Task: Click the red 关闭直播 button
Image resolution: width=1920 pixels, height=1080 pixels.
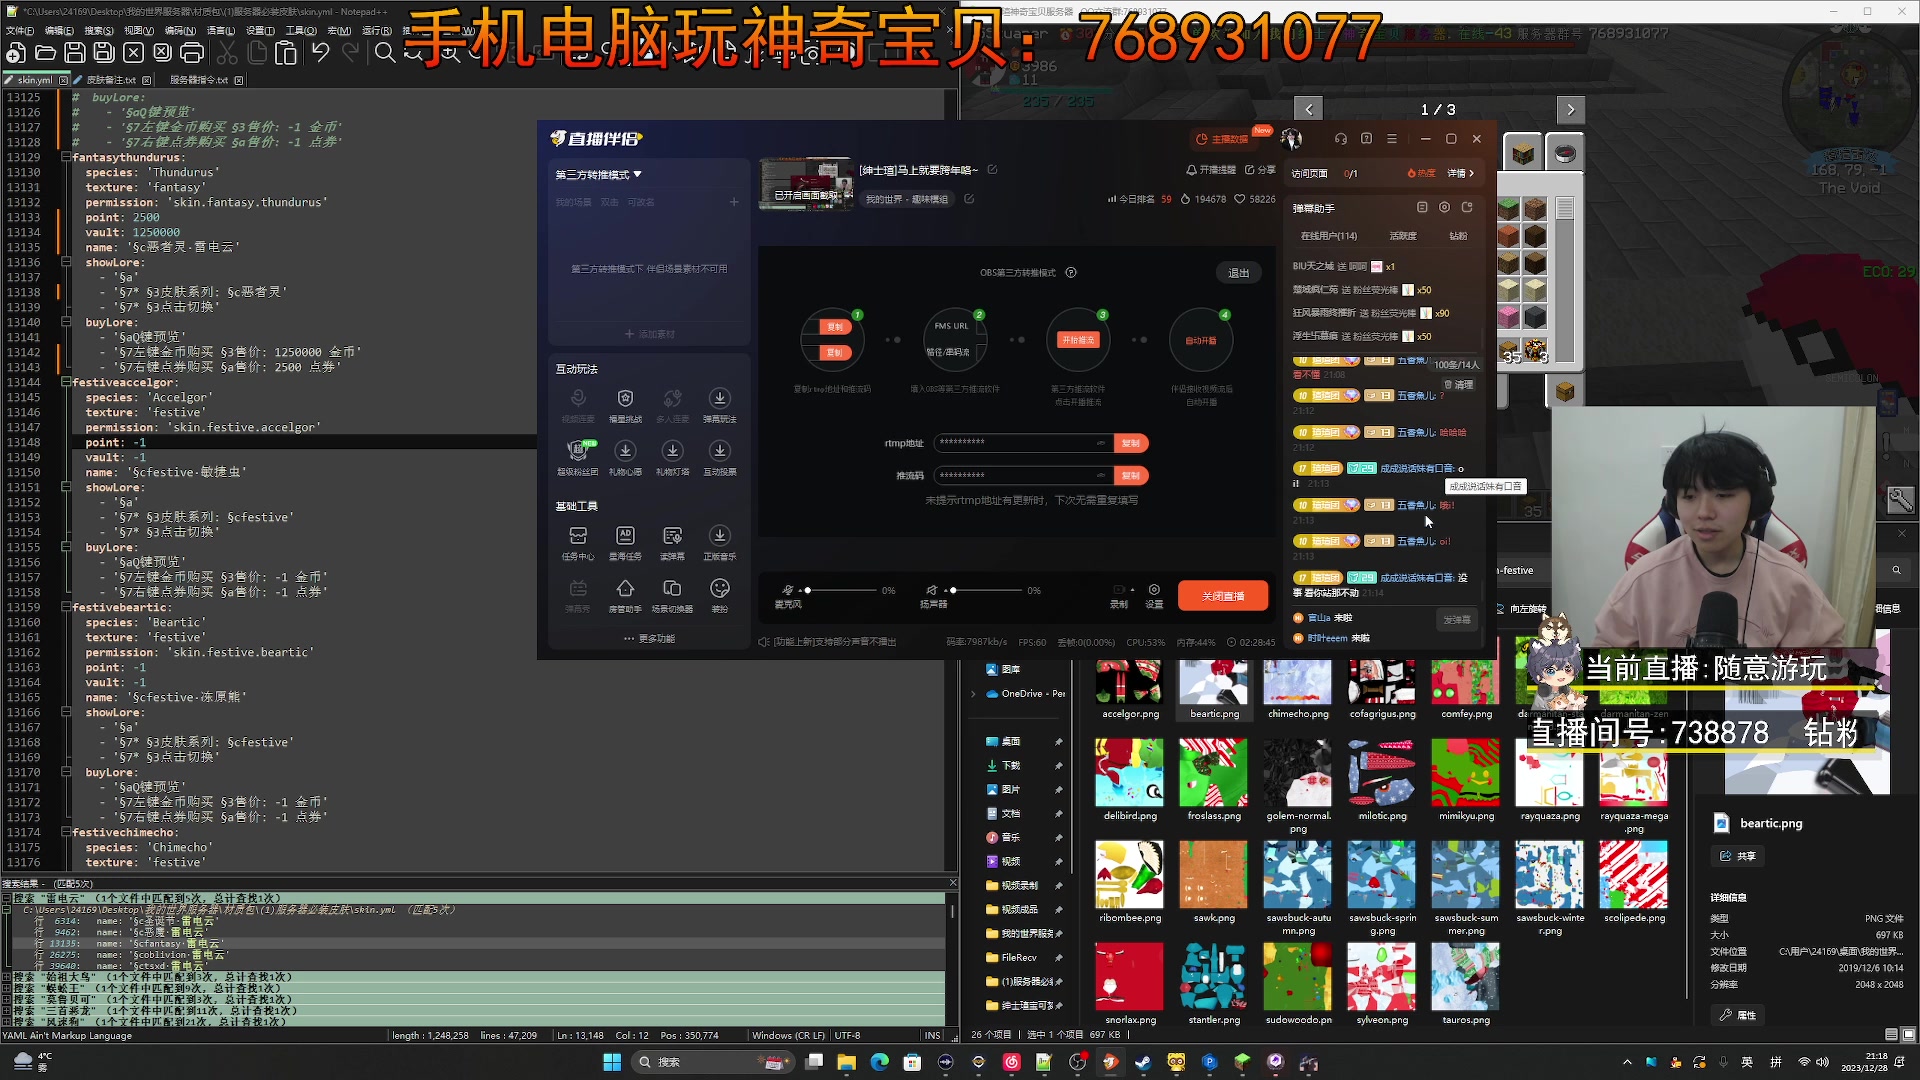Action: tap(1222, 595)
